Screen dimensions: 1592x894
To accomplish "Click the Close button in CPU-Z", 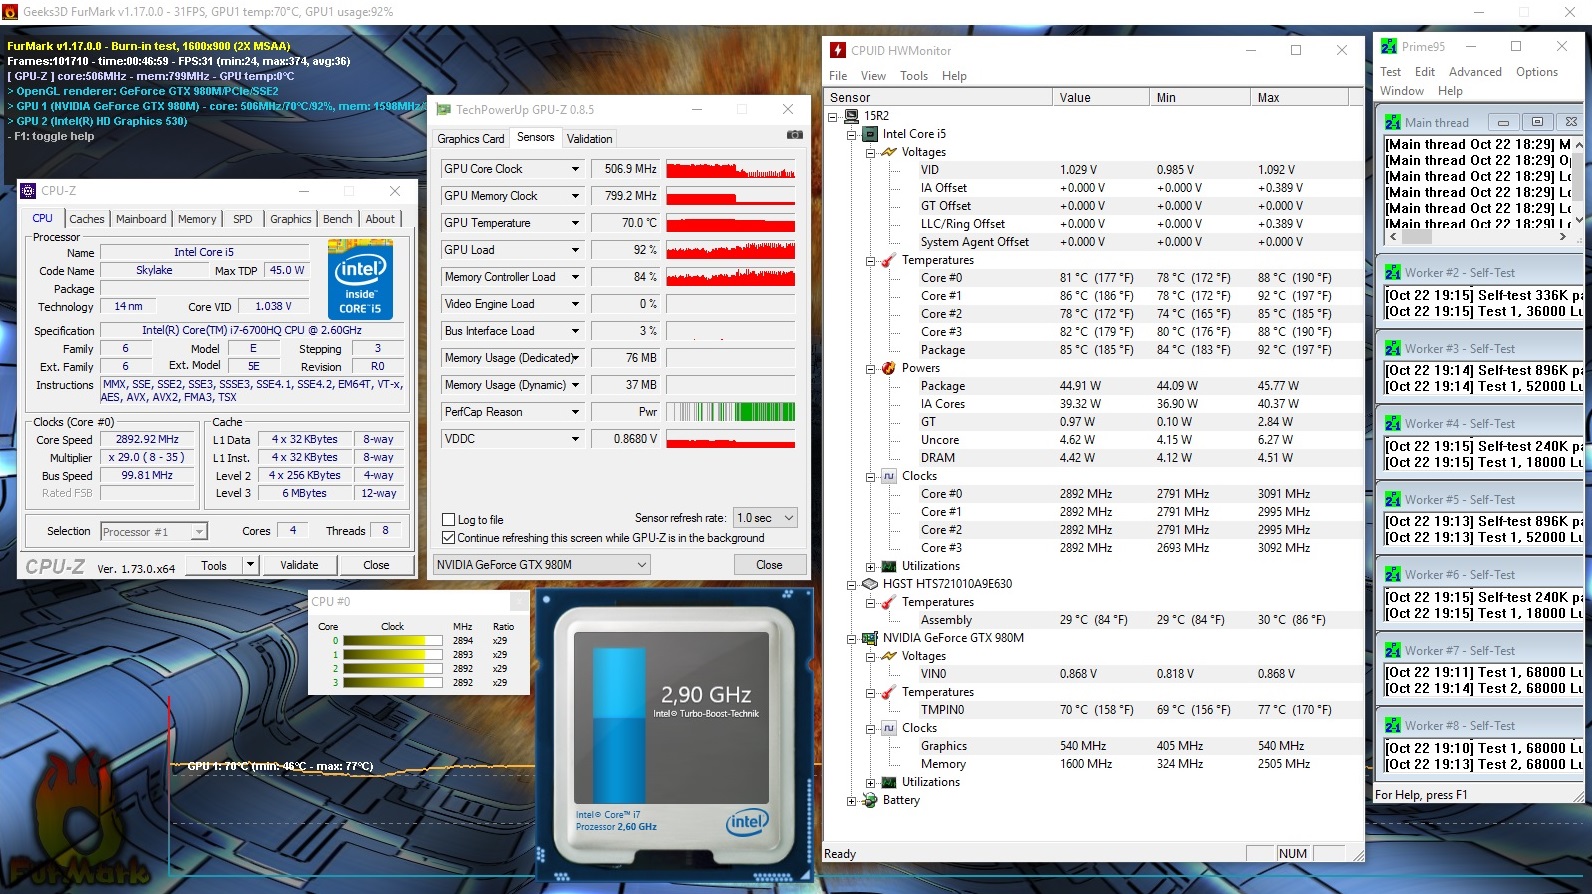I will (x=376, y=565).
